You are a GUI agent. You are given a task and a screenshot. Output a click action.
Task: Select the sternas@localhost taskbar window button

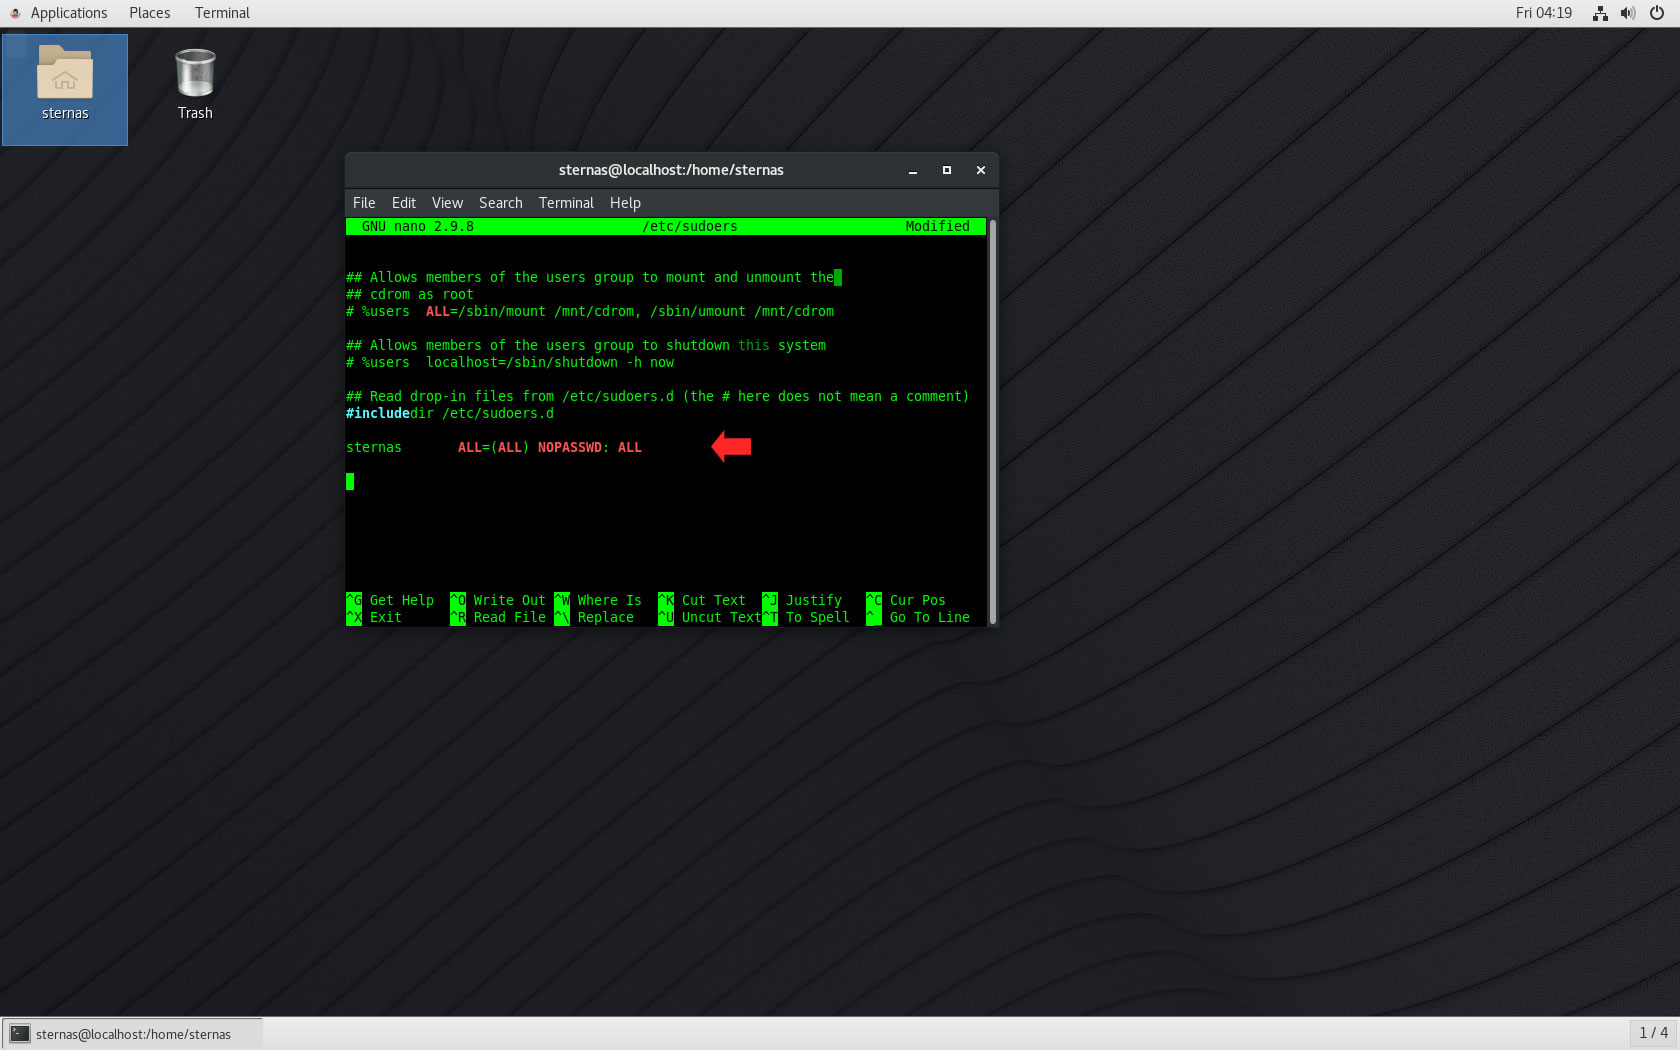point(133,1034)
